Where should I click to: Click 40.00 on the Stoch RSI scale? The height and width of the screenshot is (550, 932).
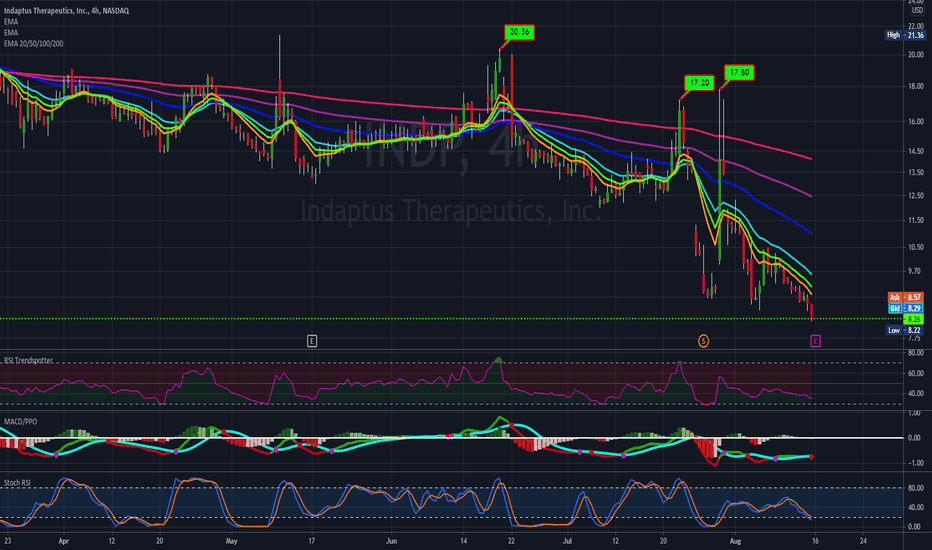tap(915, 508)
